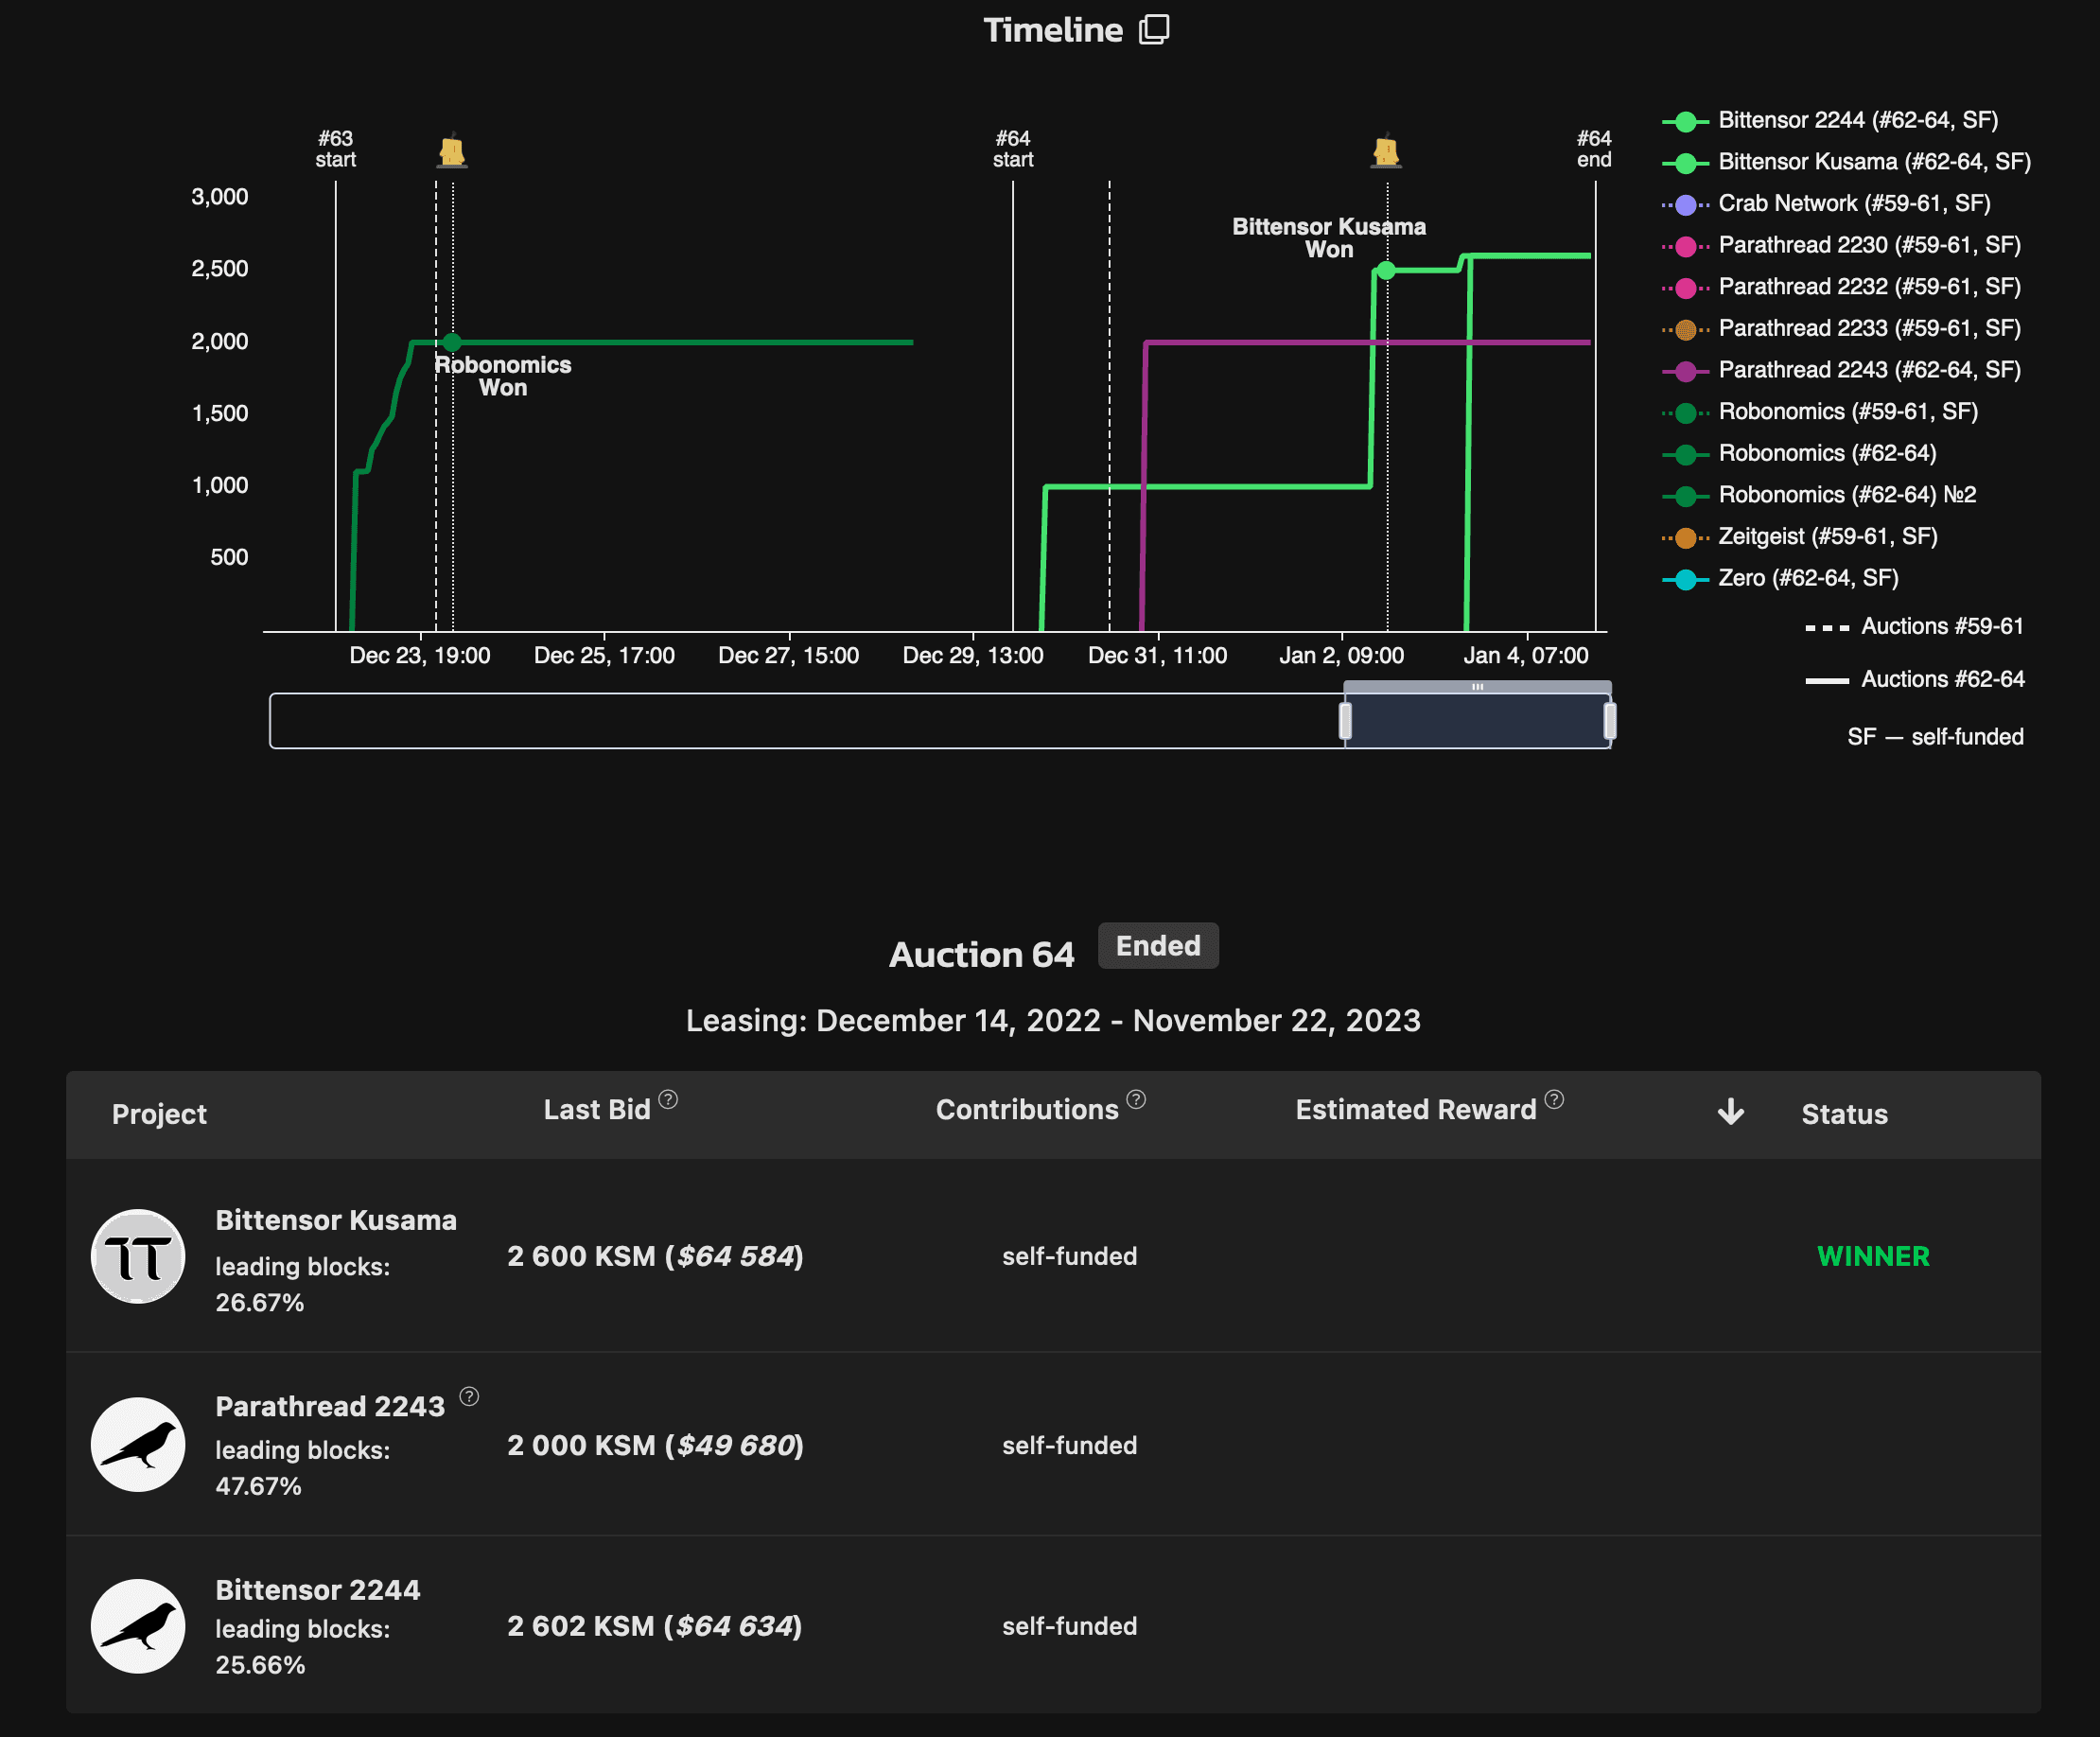Toggle Zero (#62-64, SF) legend entry

point(1780,579)
